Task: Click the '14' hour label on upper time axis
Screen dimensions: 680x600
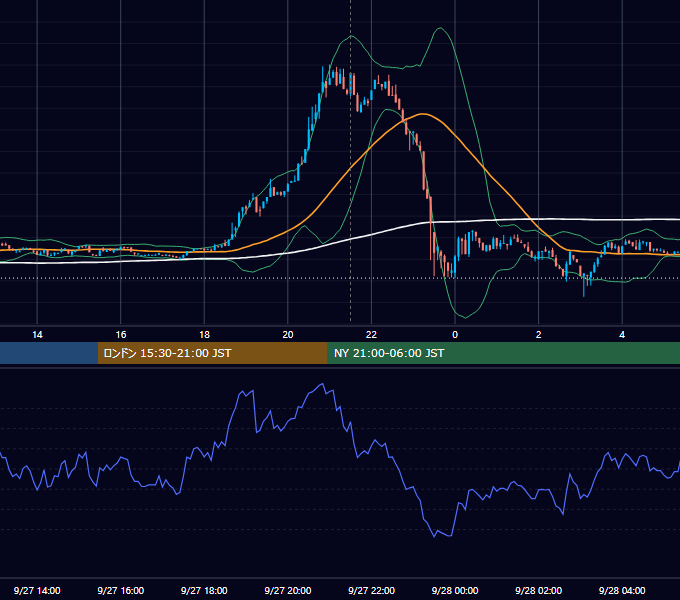Action: (37, 335)
